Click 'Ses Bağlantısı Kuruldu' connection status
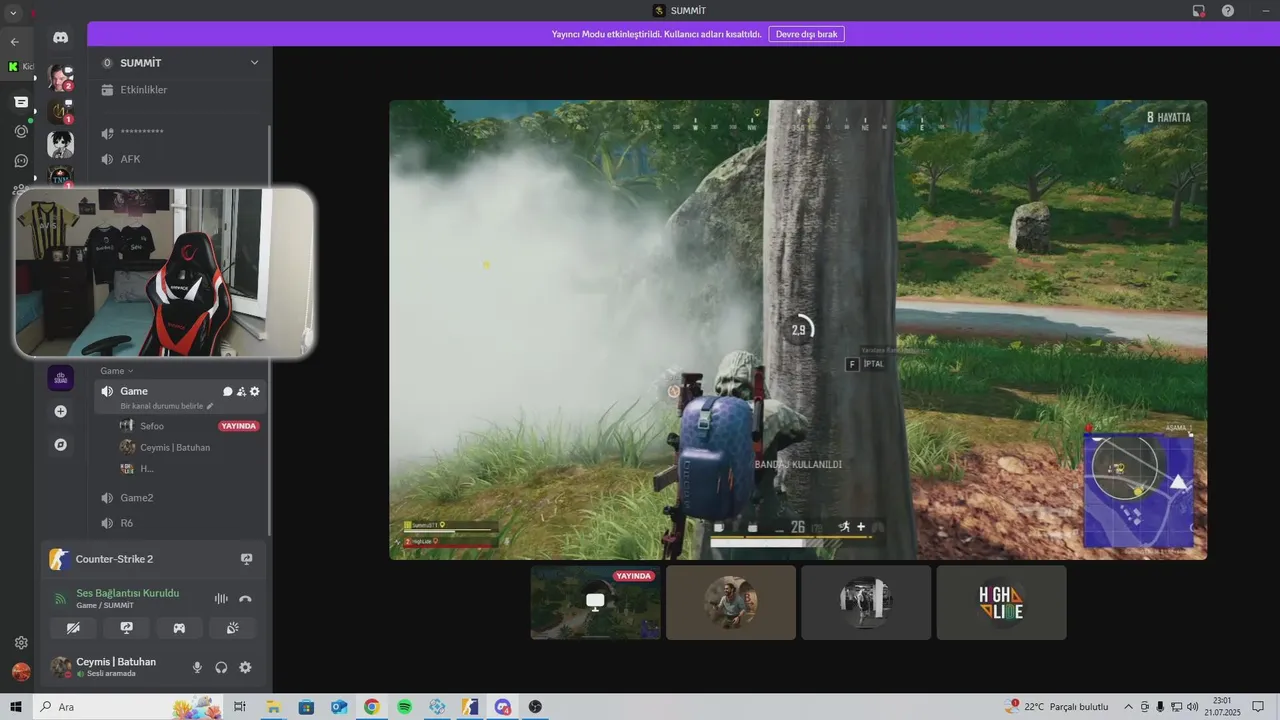 pyautogui.click(x=128, y=593)
